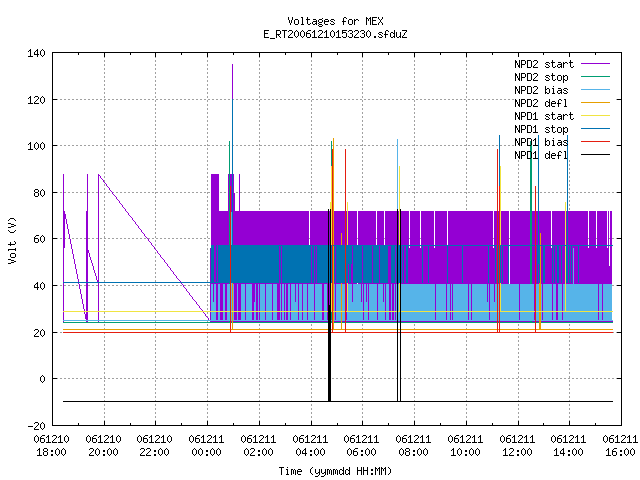Click the x-axis tick label 061210 18:00
The width and height of the screenshot is (640, 480).
[51, 446]
